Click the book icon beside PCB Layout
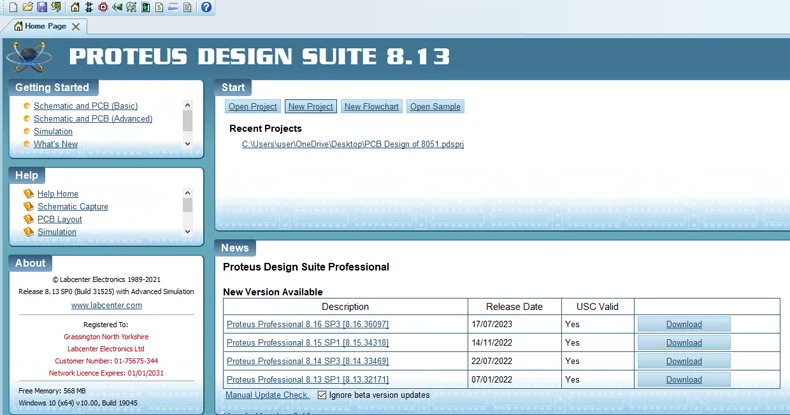This screenshot has height=415, width=790. [29, 219]
